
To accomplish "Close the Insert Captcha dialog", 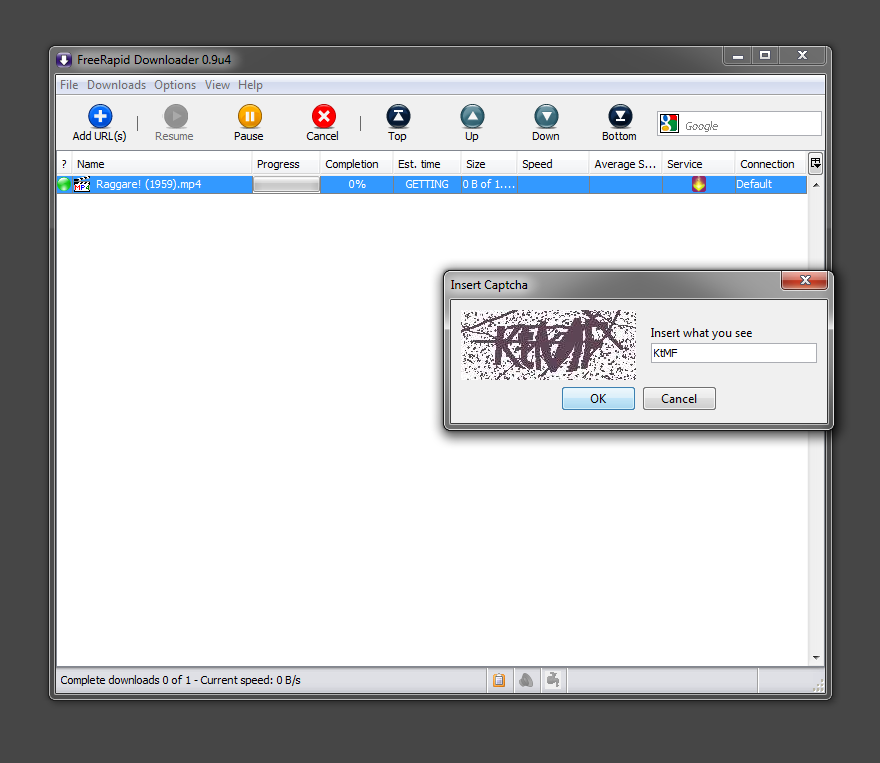I will click(805, 280).
